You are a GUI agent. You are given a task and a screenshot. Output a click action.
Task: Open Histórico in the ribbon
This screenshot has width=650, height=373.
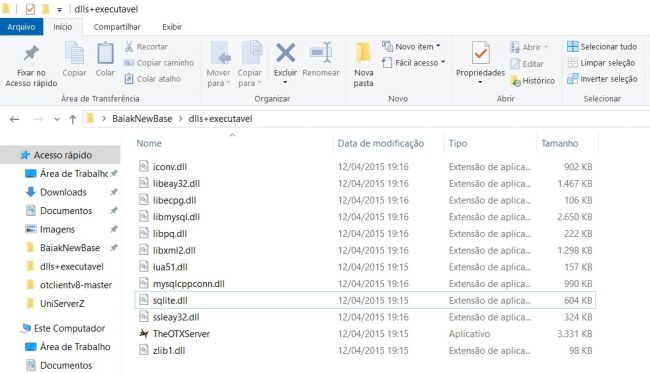[x=533, y=81]
